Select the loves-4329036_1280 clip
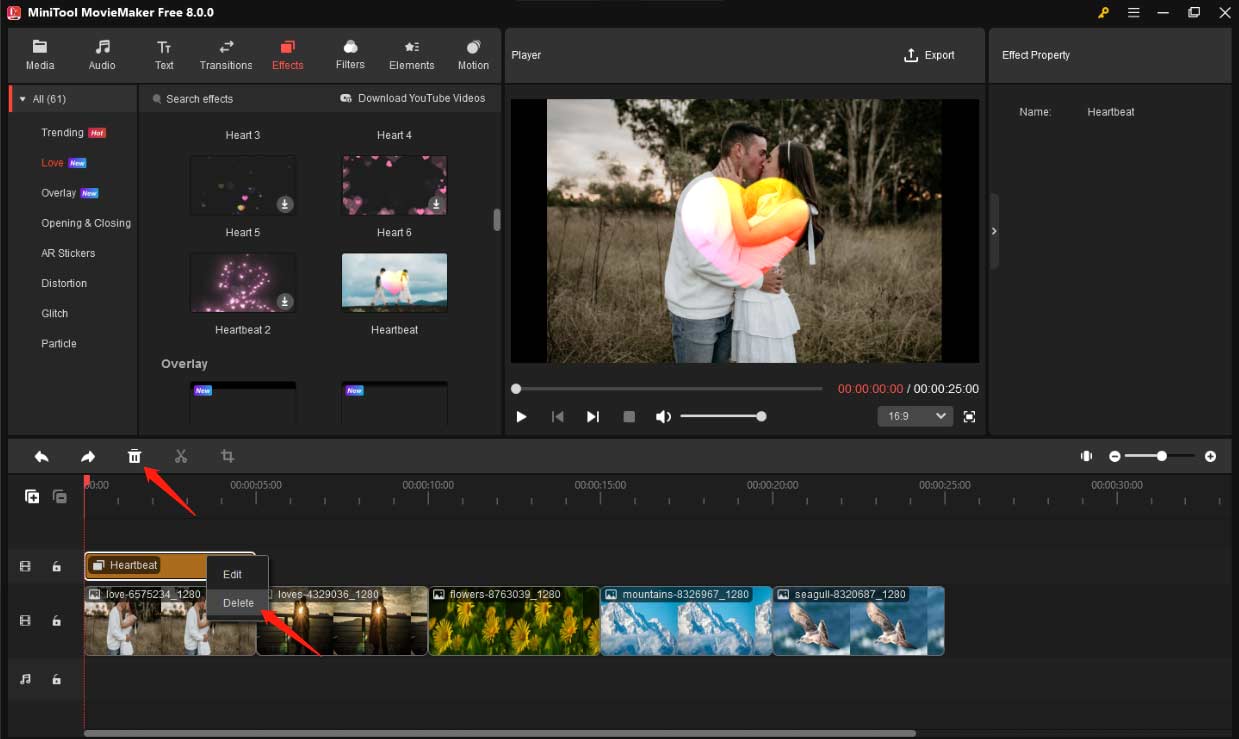This screenshot has width=1239, height=739. point(342,621)
